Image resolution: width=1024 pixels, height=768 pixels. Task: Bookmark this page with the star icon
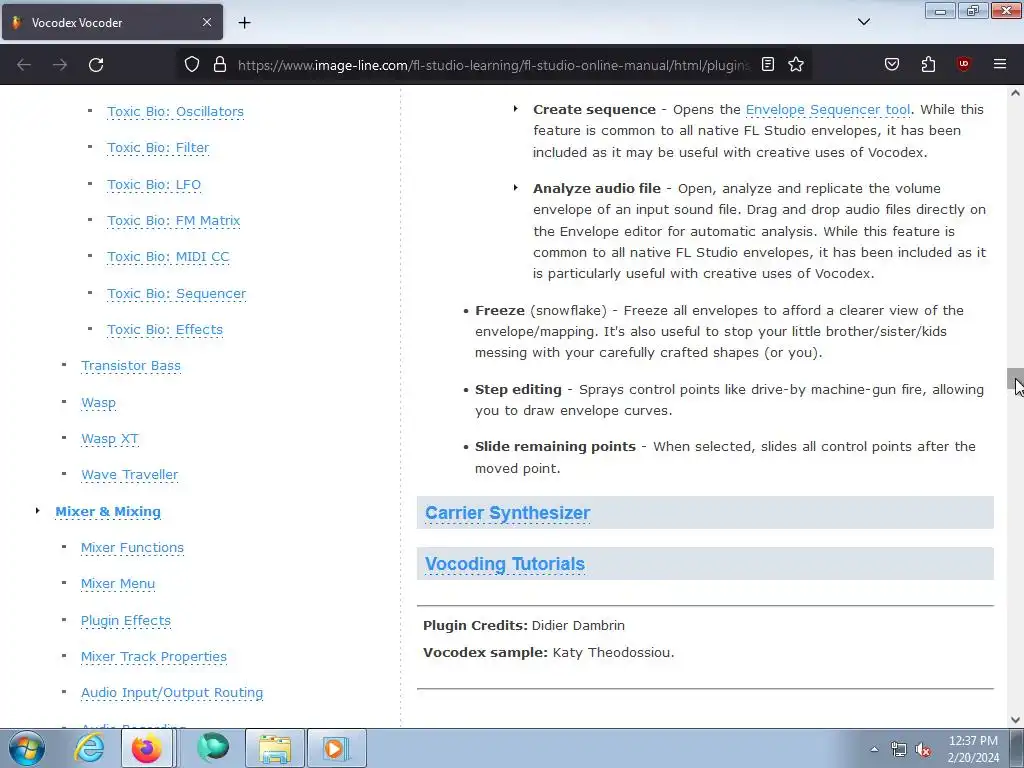[x=795, y=64]
